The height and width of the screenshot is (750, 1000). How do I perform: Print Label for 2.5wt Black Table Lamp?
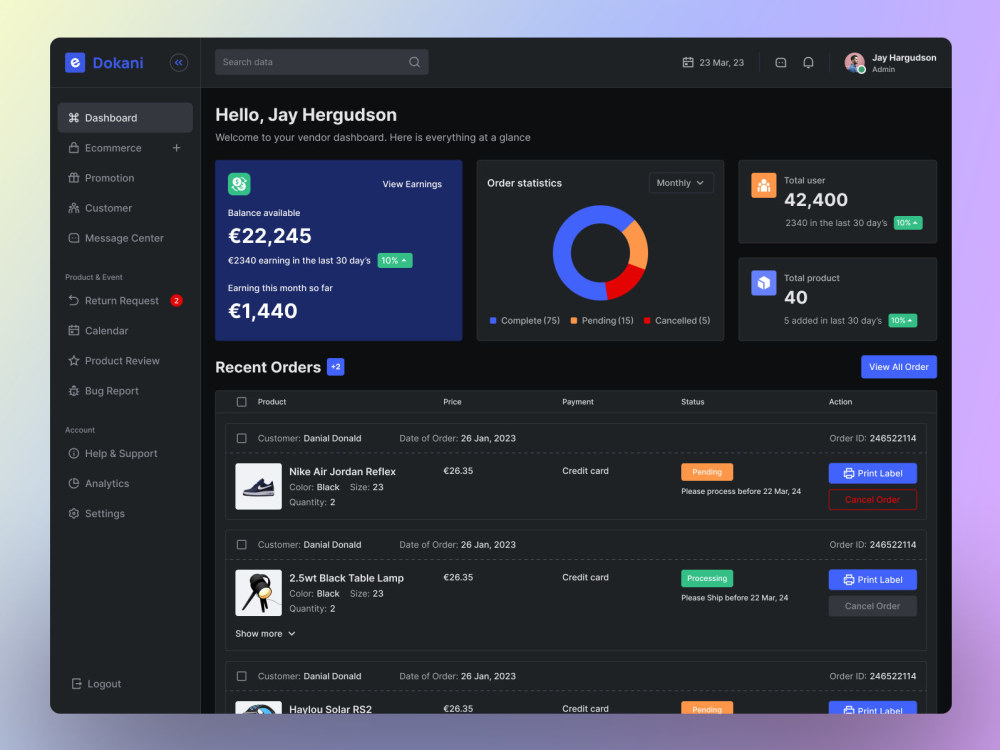pos(872,580)
